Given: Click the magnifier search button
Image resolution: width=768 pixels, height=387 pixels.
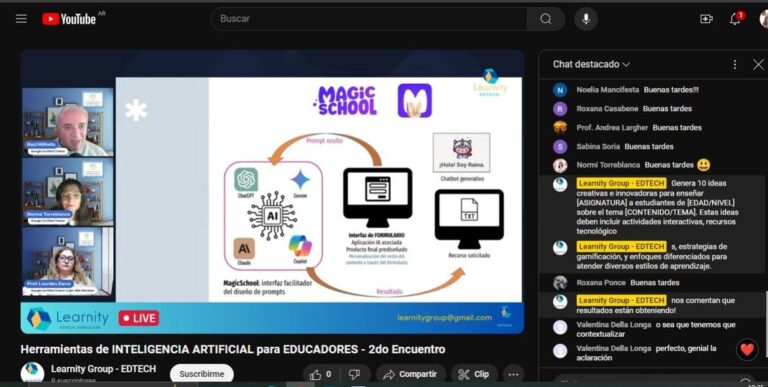Looking at the screenshot, I should click(x=546, y=19).
